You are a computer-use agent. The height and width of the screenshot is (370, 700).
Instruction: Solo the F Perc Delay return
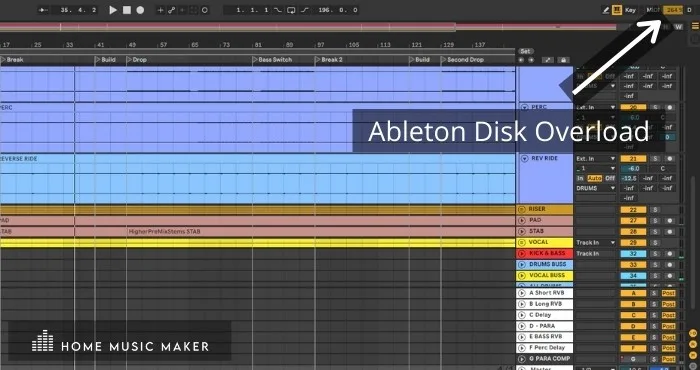click(x=654, y=348)
